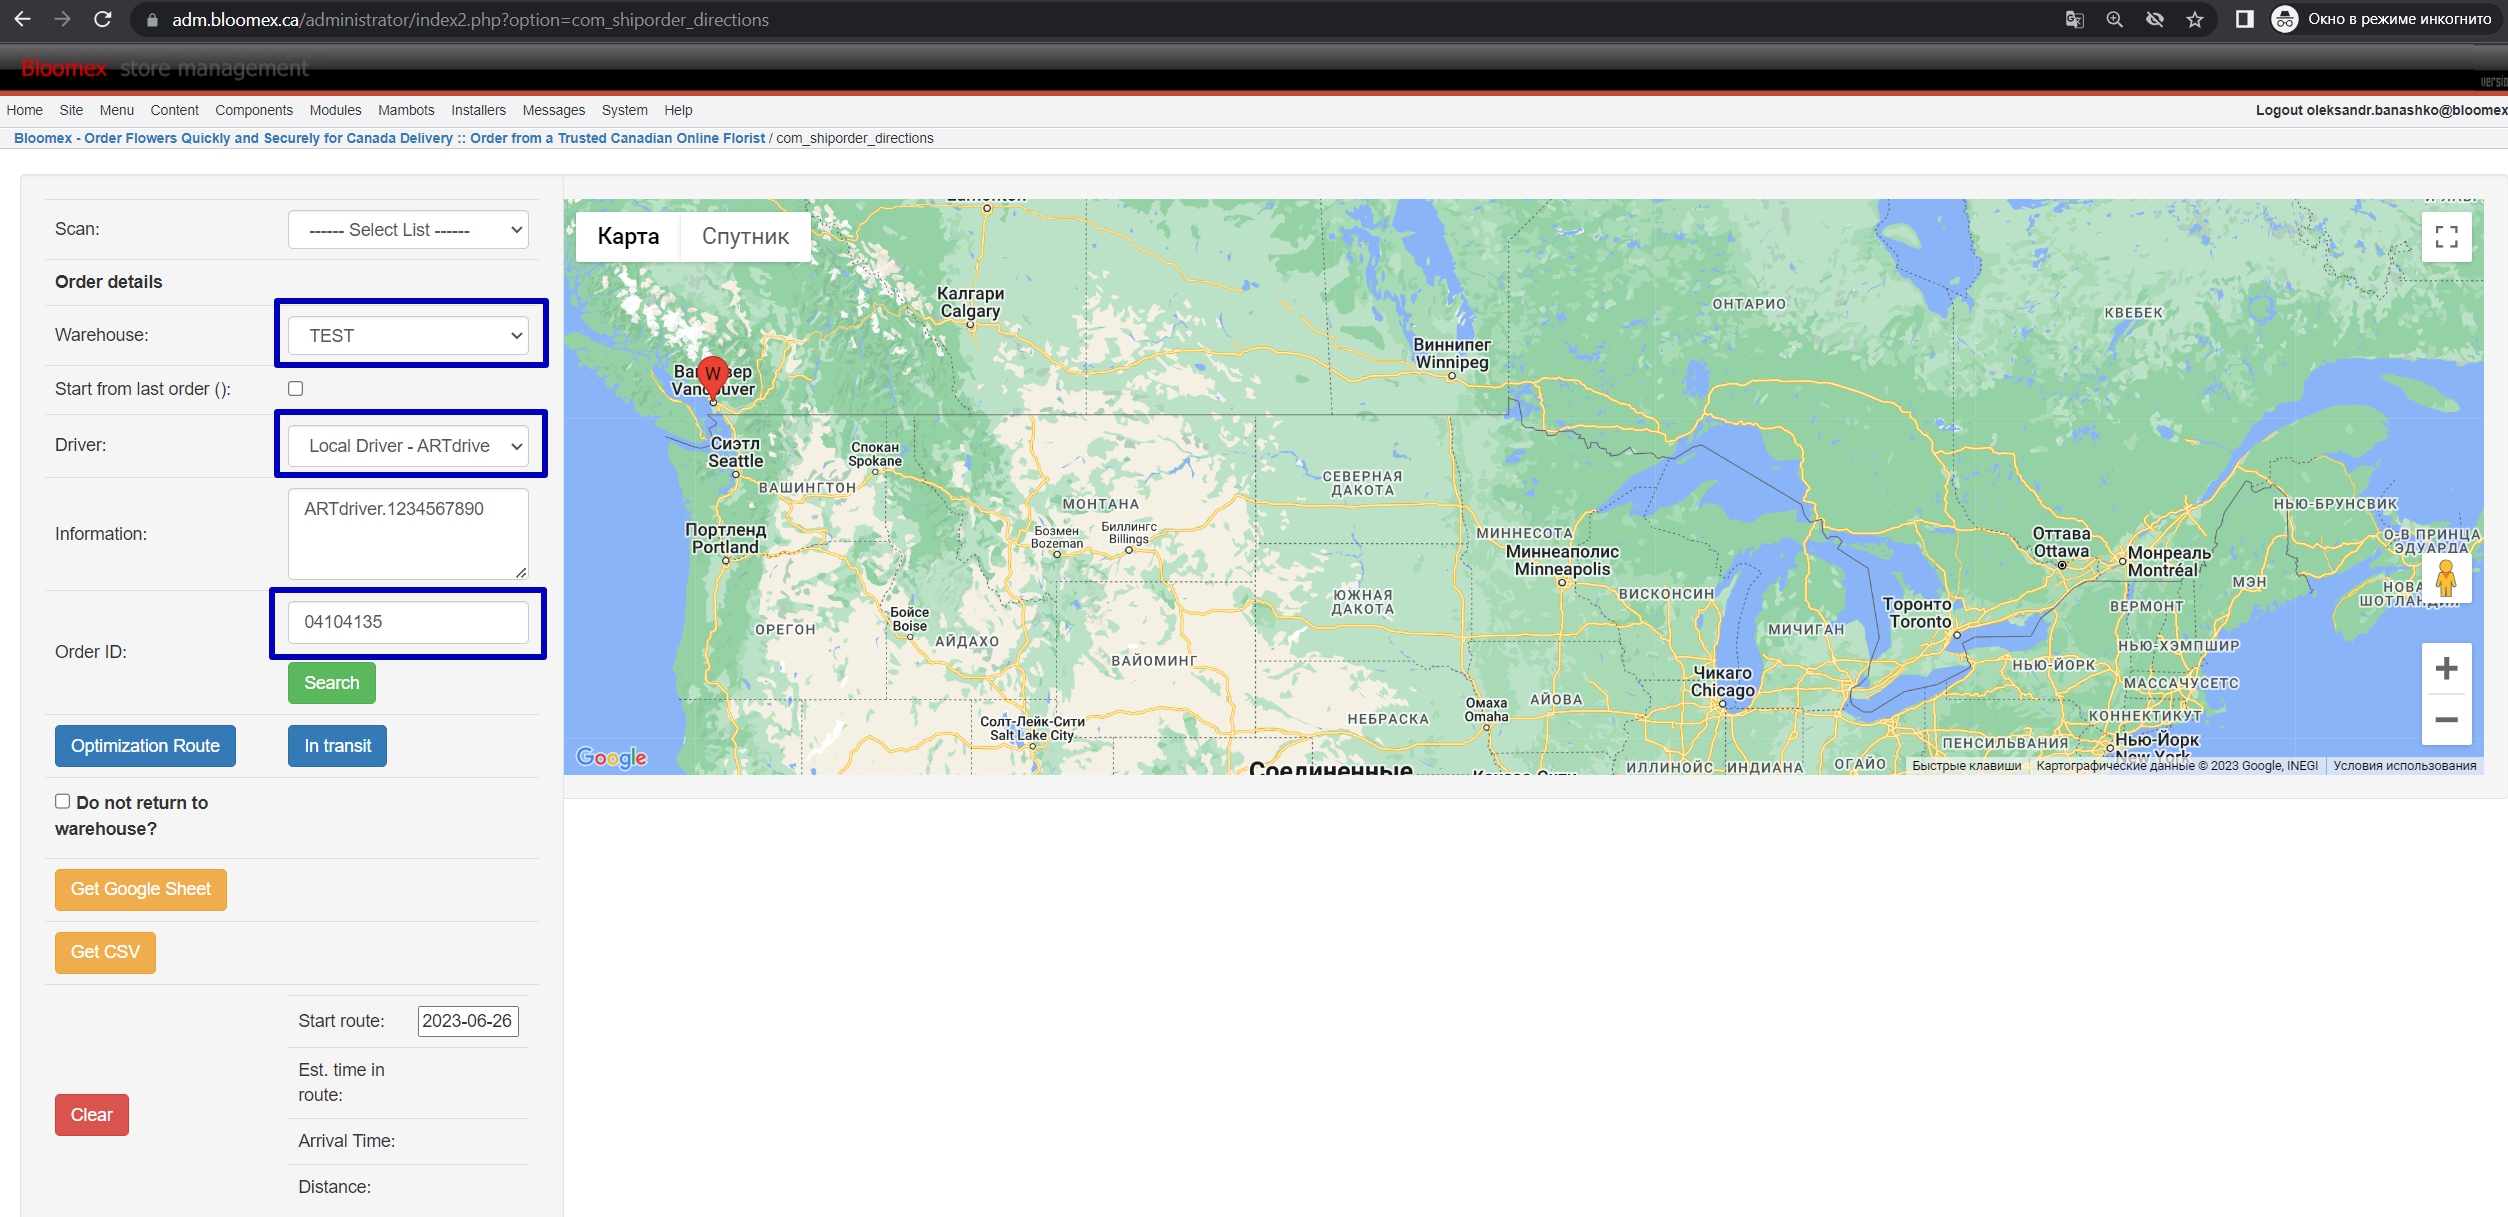2508x1217 pixels.
Task: Click the green Search button
Action: click(x=332, y=683)
